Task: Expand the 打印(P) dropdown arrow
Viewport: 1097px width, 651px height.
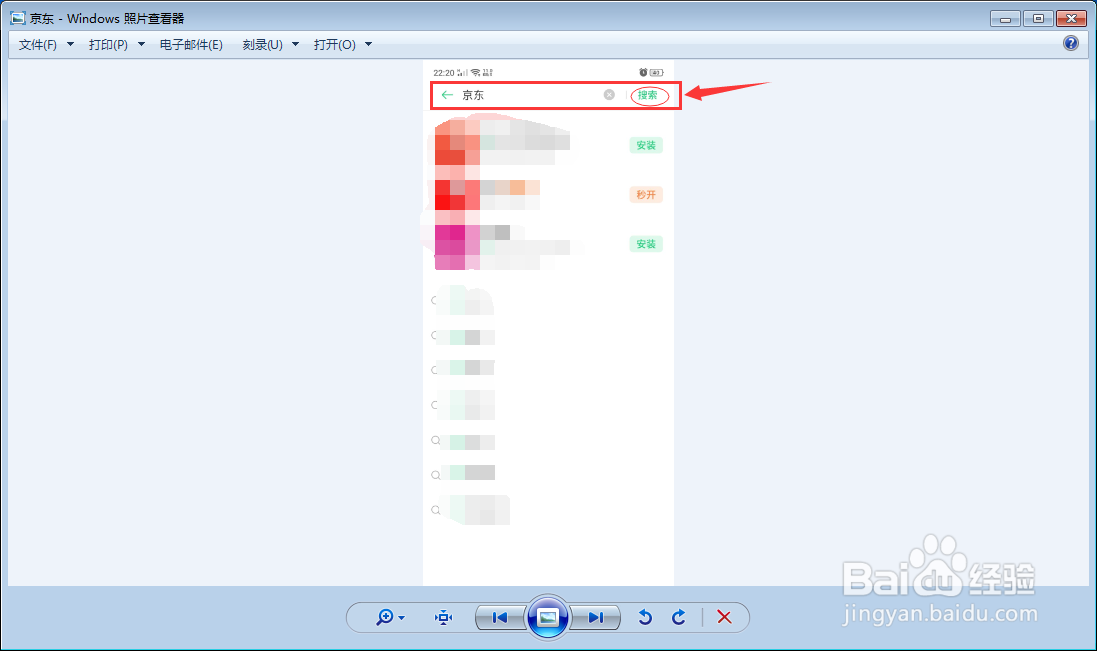Action: click(x=141, y=44)
